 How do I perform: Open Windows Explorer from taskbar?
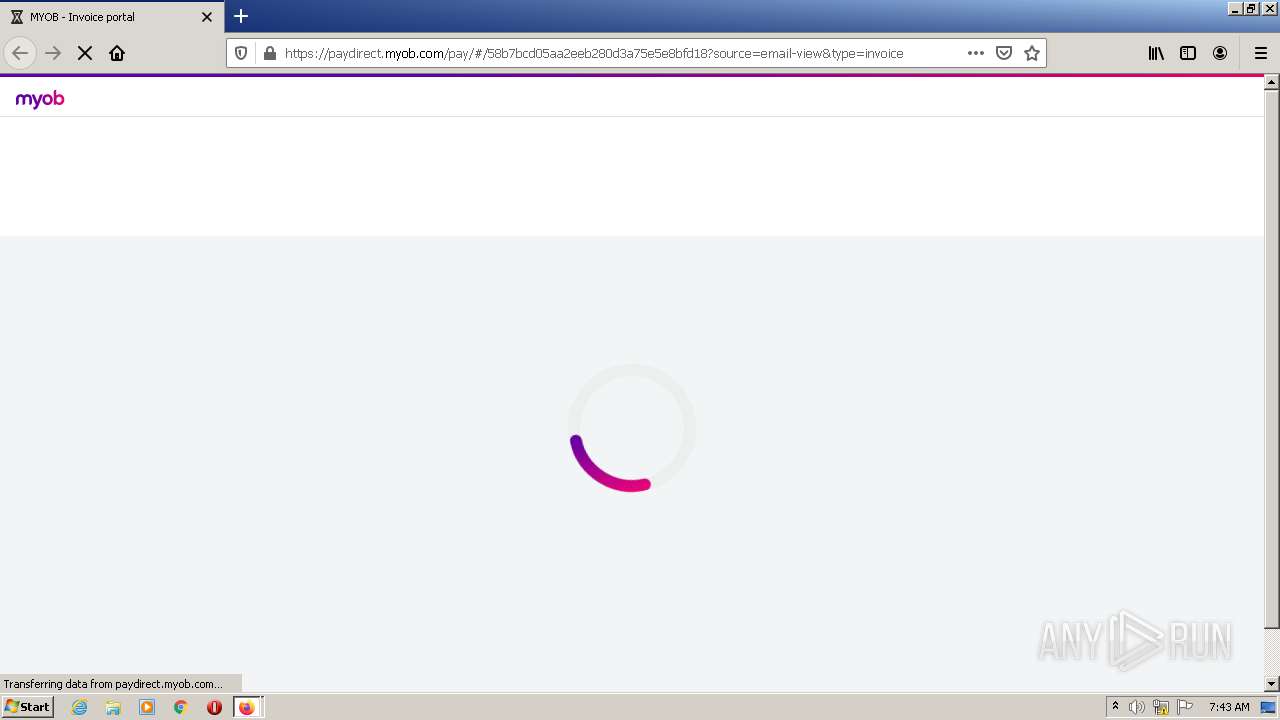pyautogui.click(x=113, y=707)
